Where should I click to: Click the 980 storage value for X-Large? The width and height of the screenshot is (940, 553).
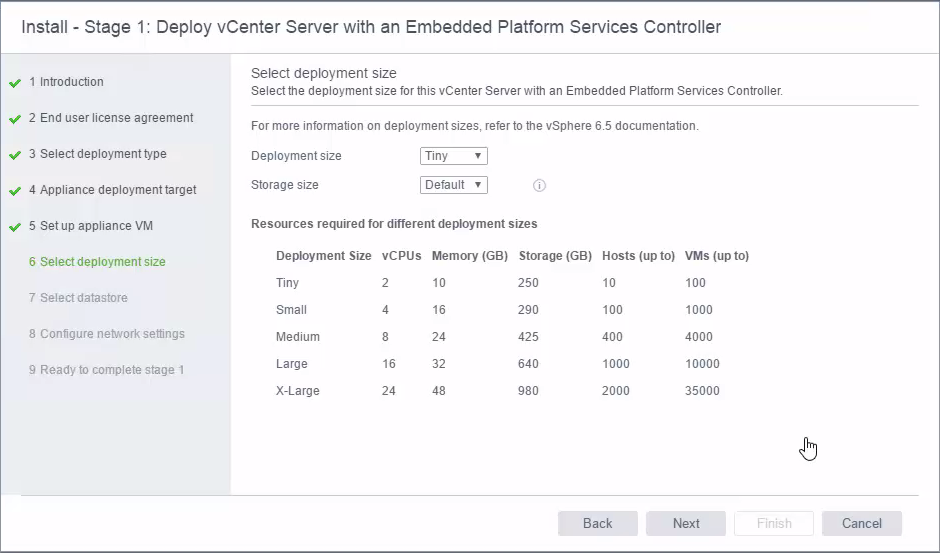coord(528,390)
